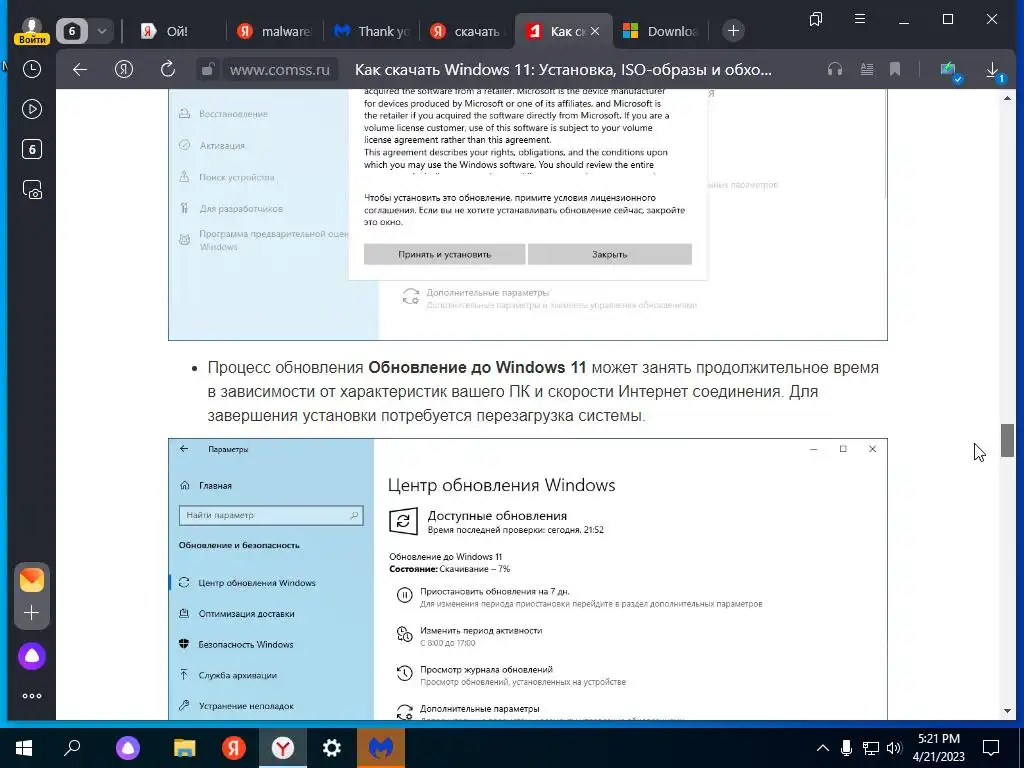Image resolution: width=1024 pixels, height=768 pixels.
Task: Close the active Как скачать tab
Action: [595, 31]
